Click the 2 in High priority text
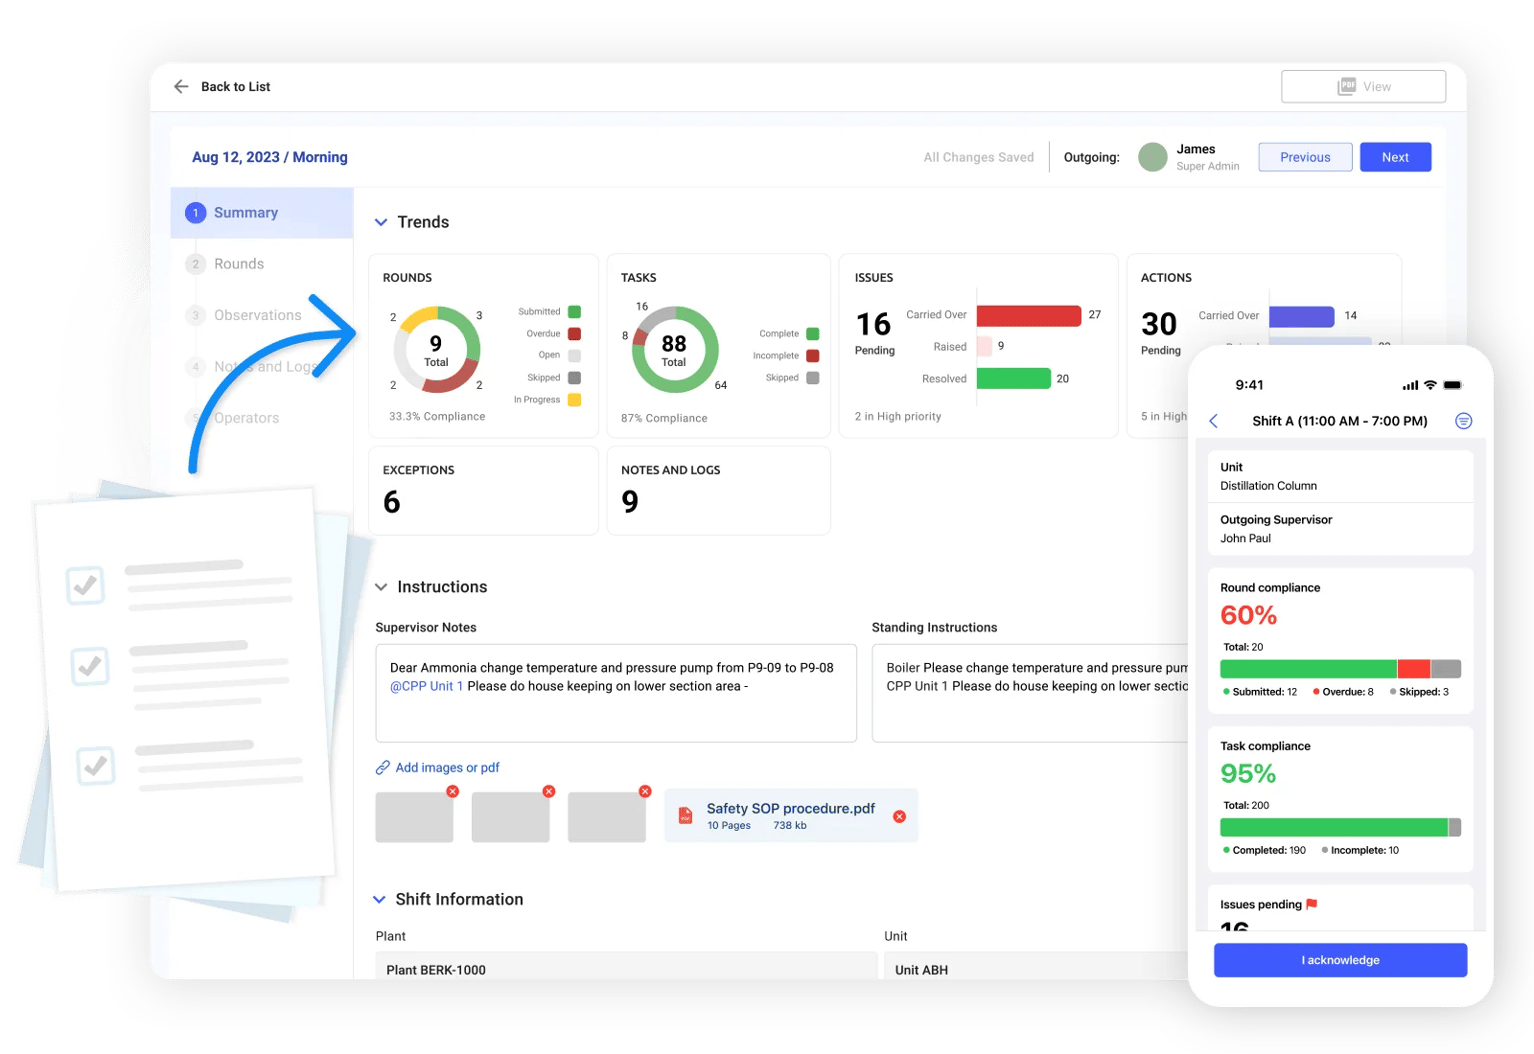The height and width of the screenshot is (1054, 1534). pos(898,417)
